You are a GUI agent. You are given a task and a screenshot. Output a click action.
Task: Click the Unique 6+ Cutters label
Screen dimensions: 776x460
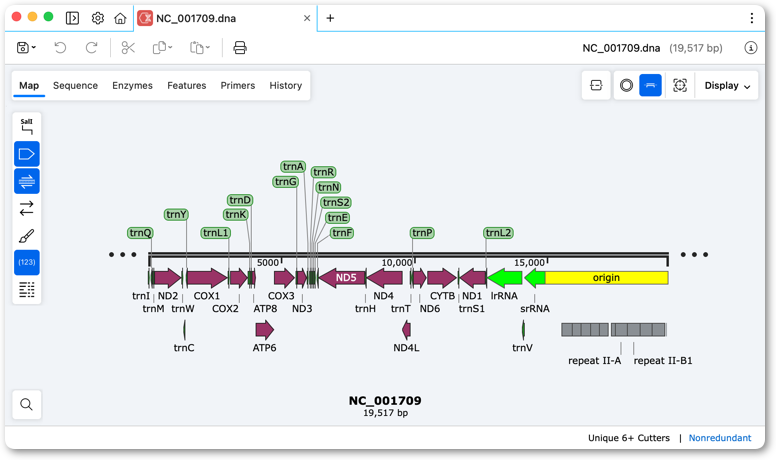tap(629, 438)
